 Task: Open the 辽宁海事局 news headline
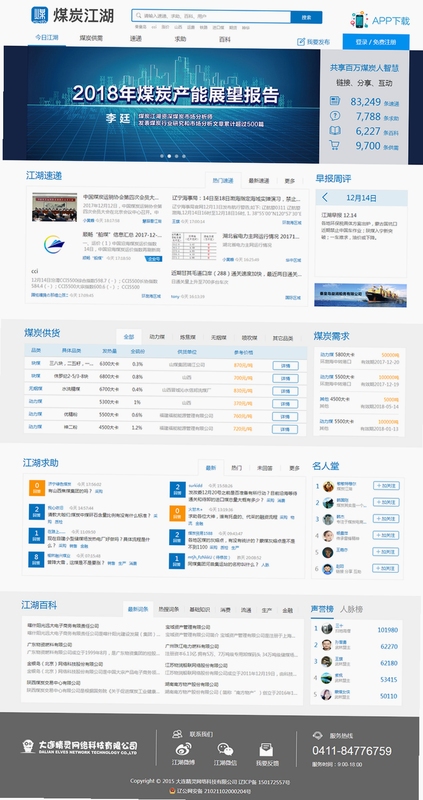coord(236,197)
